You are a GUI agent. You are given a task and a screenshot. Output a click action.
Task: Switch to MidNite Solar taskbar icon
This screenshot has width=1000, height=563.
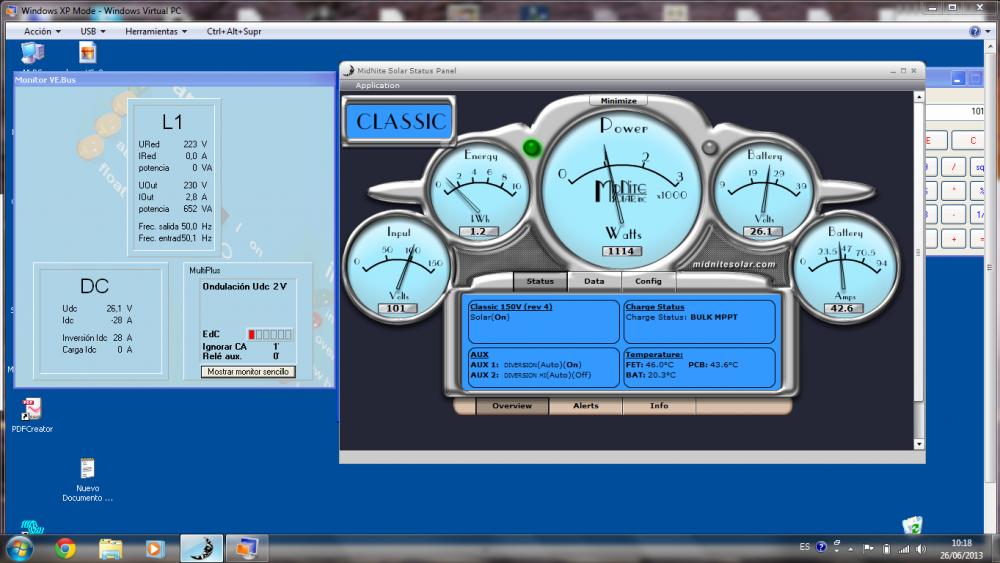point(202,548)
